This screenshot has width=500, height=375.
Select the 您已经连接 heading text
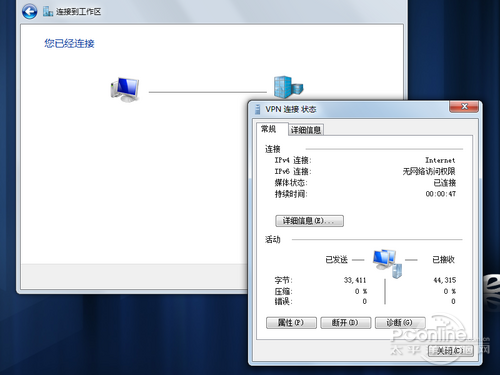tap(69, 43)
